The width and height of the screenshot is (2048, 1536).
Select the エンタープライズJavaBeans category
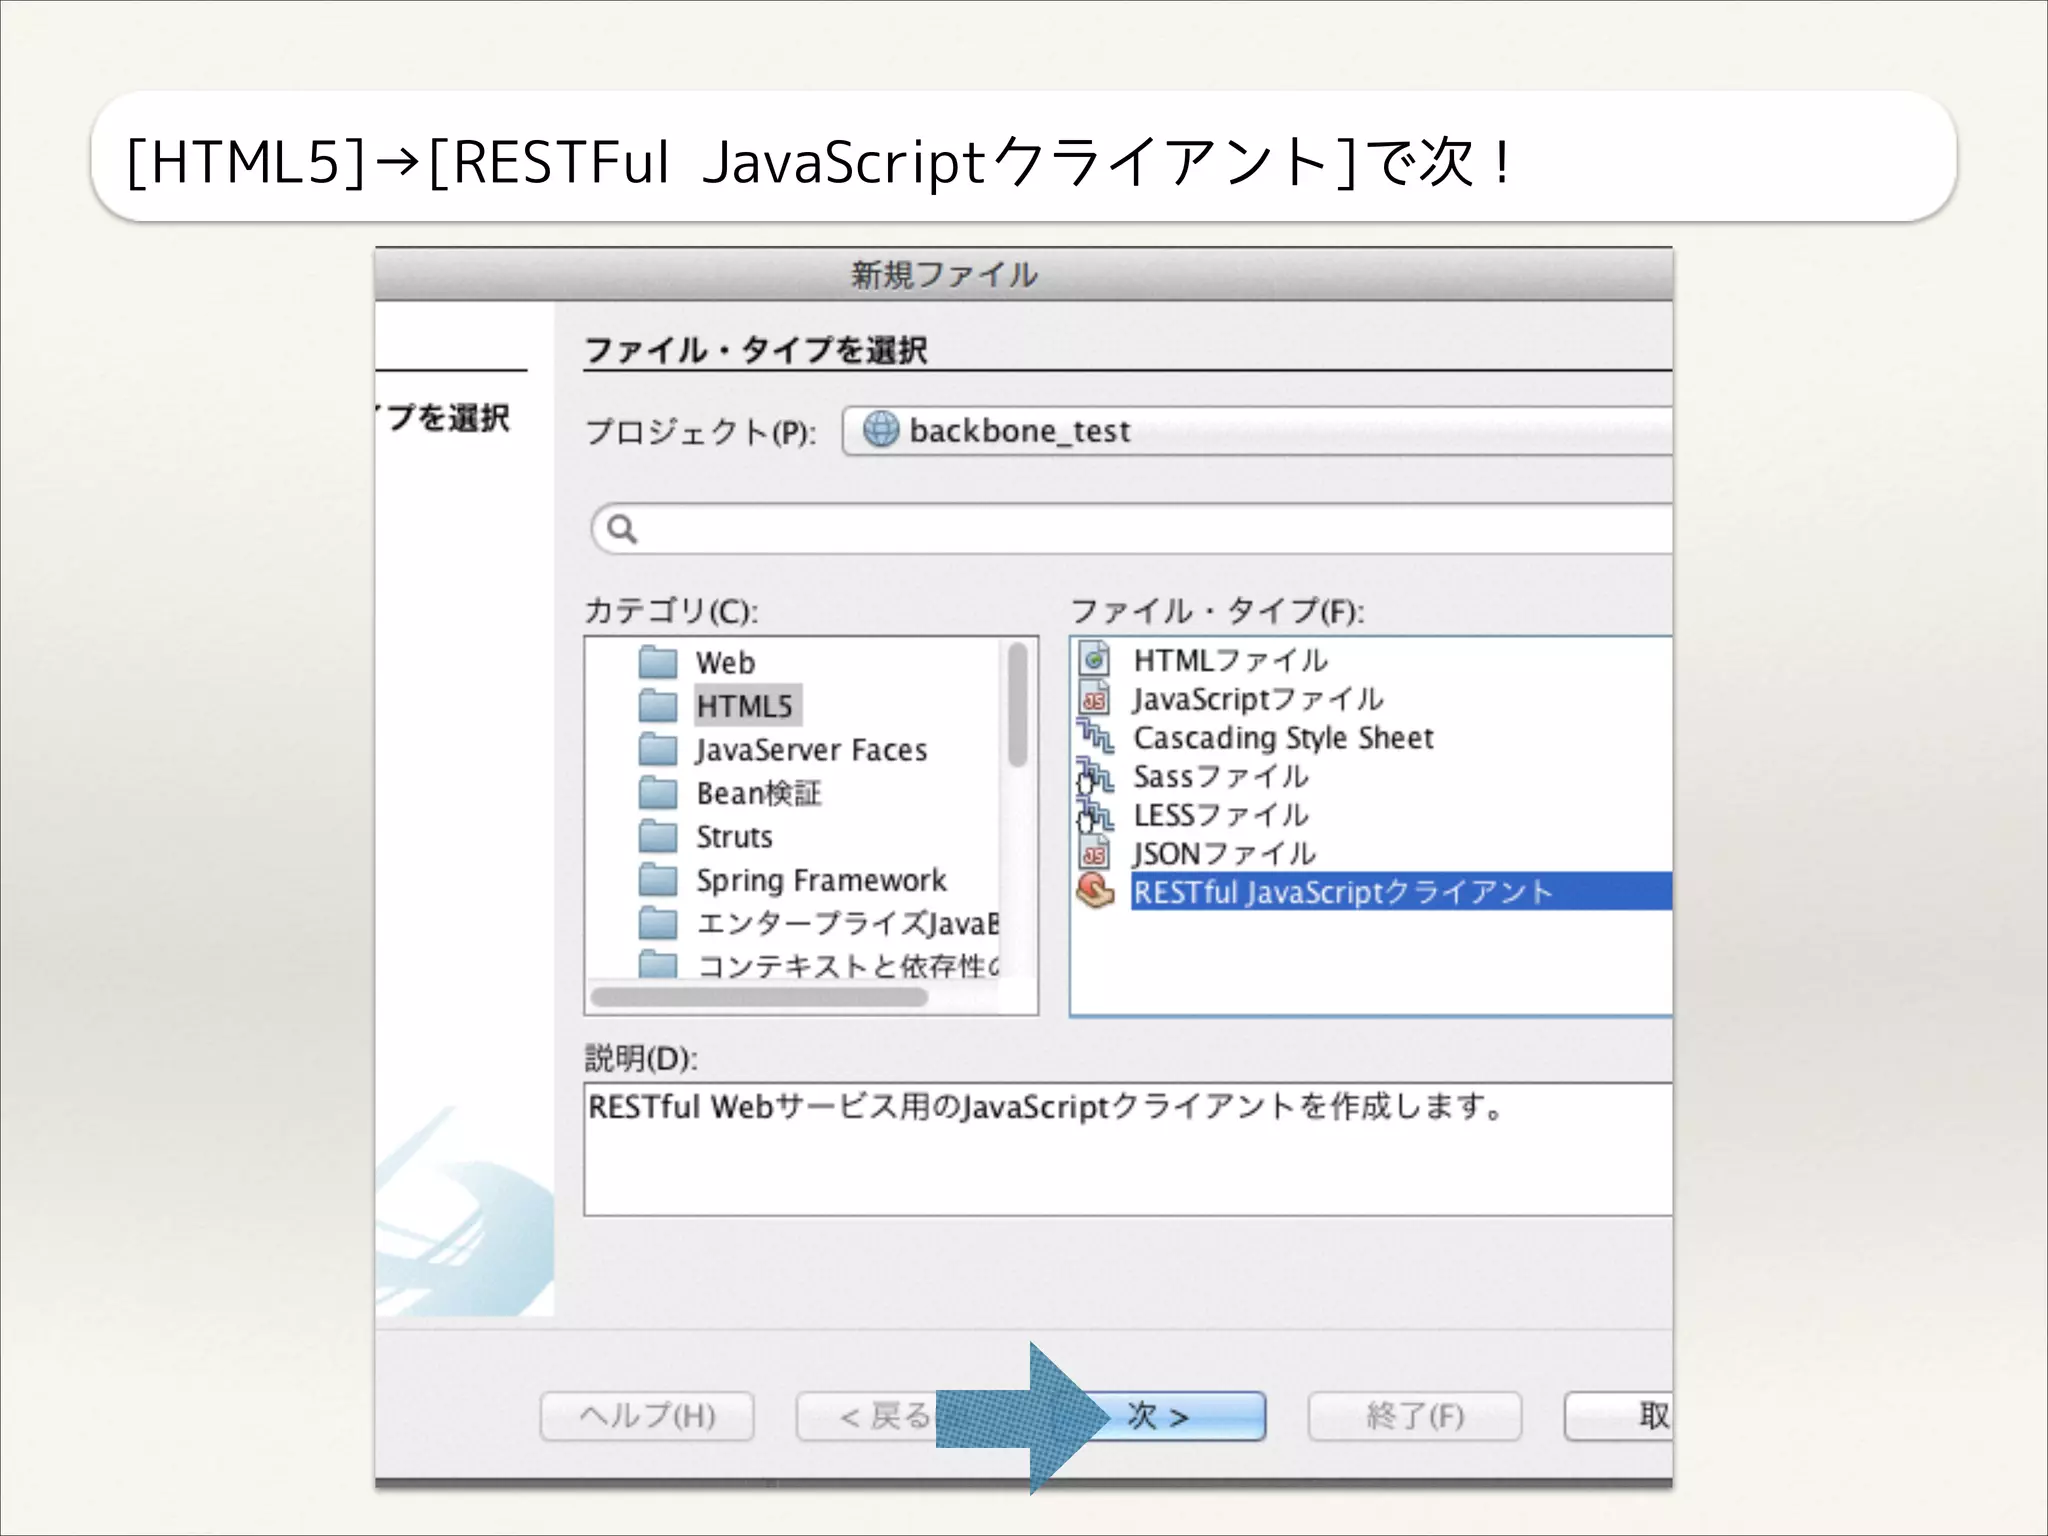pyautogui.click(x=847, y=923)
